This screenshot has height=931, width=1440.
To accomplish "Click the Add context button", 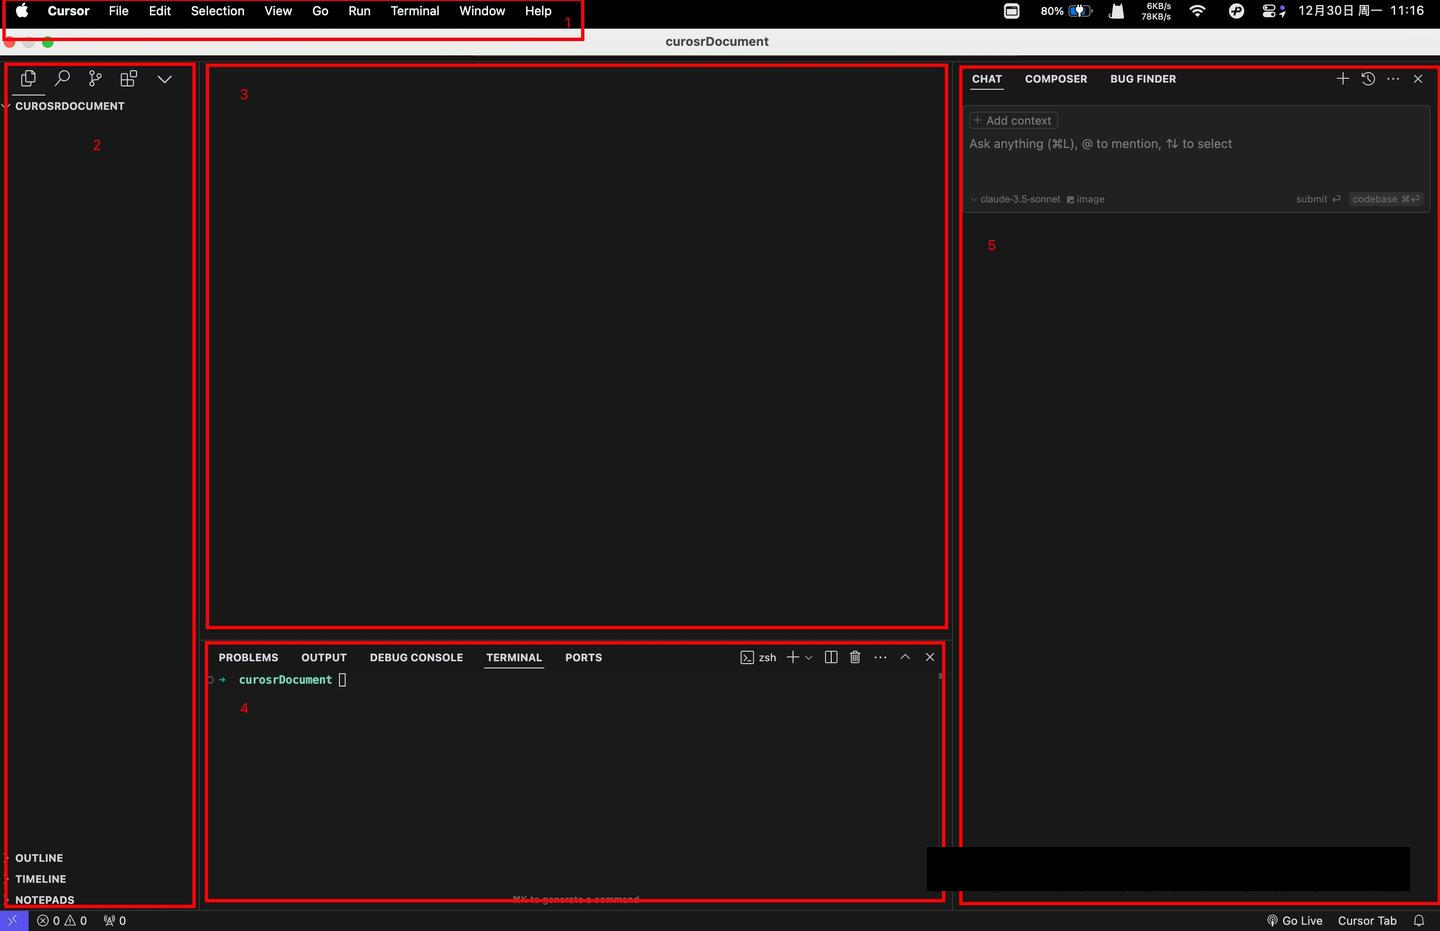I will [1013, 120].
